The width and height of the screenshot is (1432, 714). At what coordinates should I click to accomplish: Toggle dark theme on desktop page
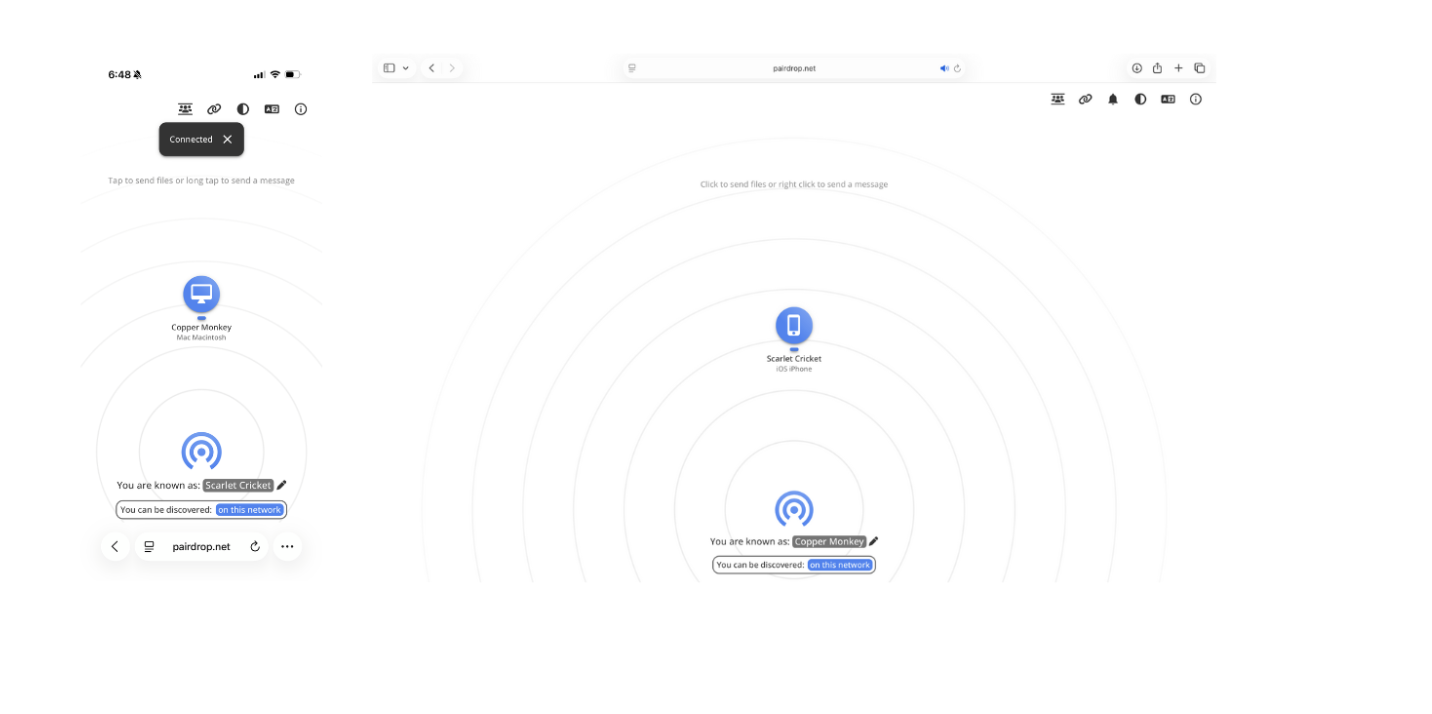point(1140,99)
